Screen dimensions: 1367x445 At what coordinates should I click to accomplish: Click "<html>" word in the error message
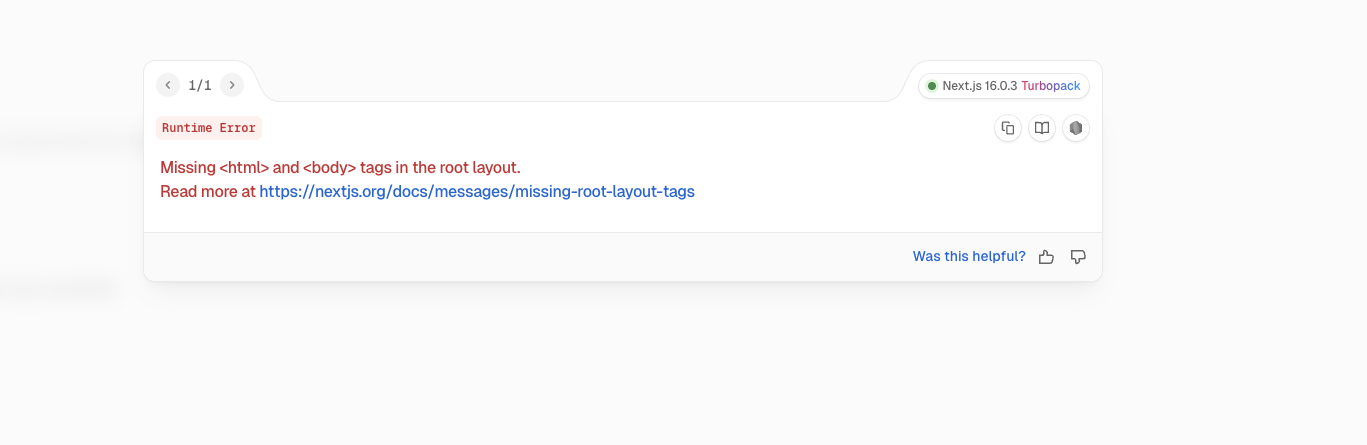[x=244, y=167]
